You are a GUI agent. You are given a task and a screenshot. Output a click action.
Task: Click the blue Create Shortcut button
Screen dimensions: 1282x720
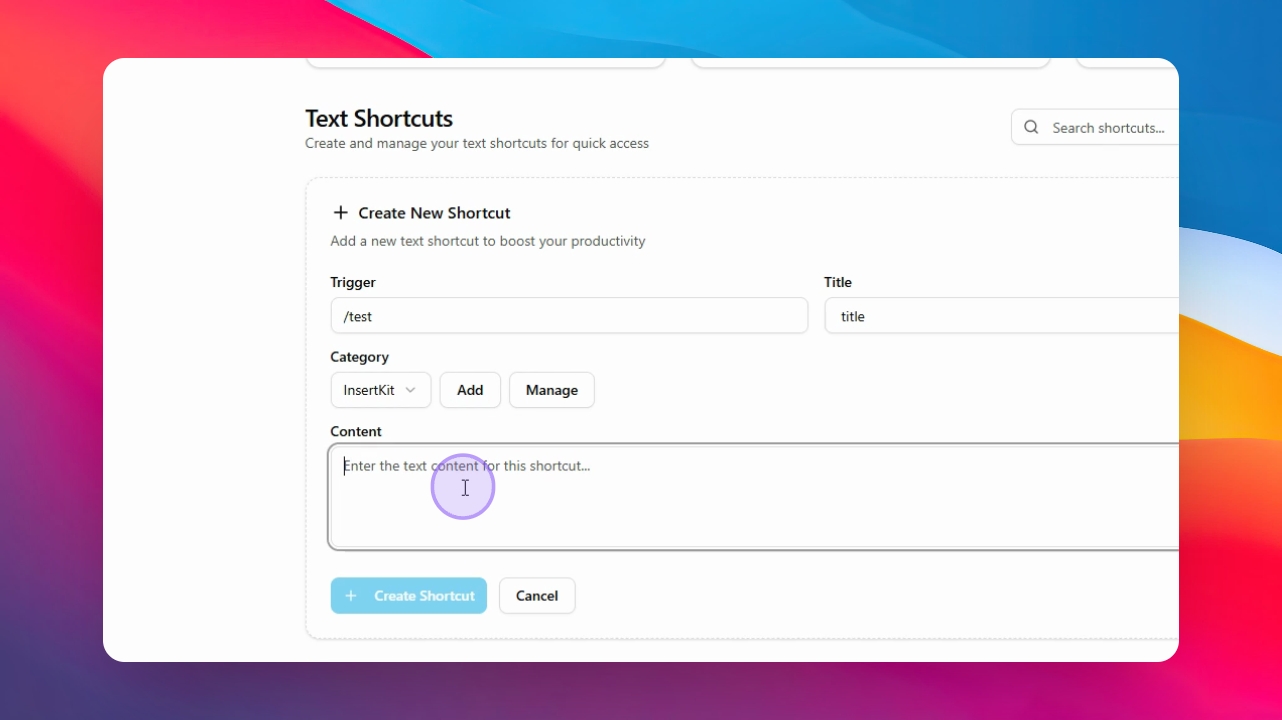(x=409, y=596)
